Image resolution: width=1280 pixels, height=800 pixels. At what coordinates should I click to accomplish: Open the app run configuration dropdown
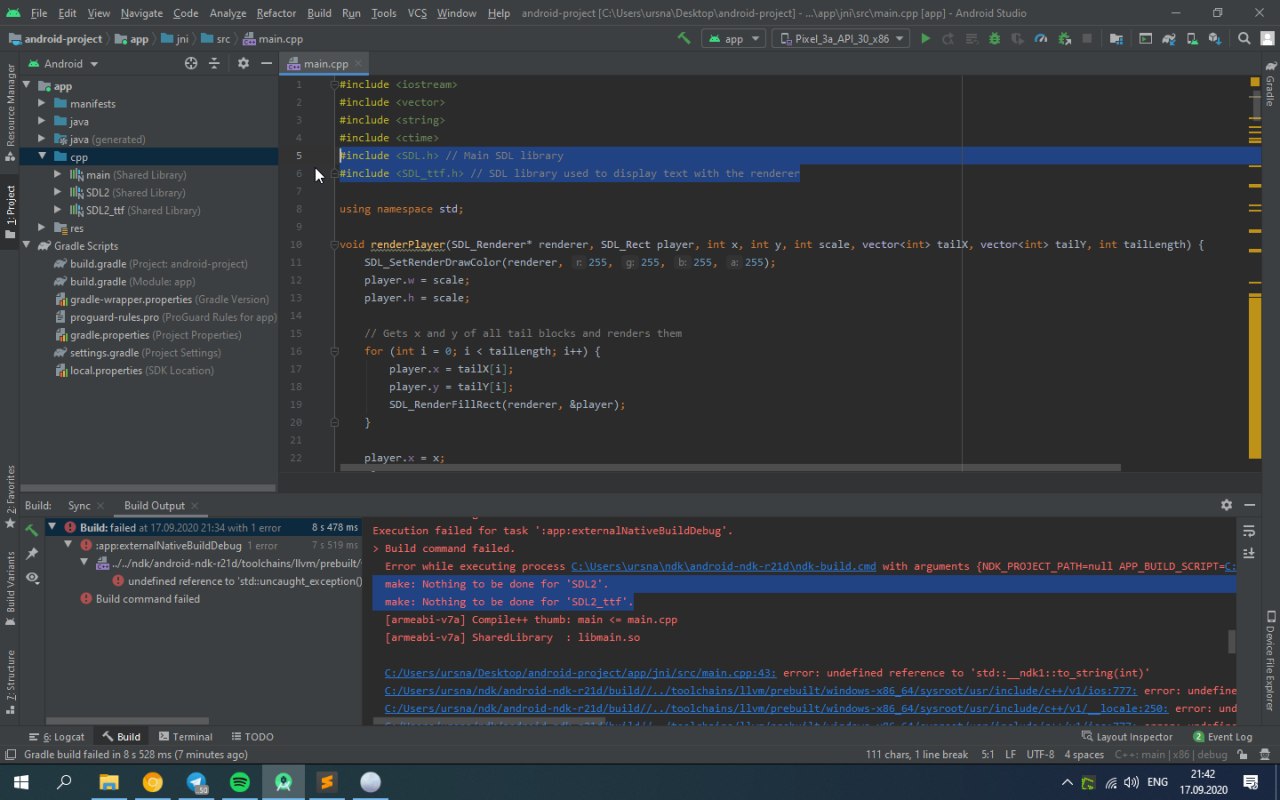pos(733,38)
